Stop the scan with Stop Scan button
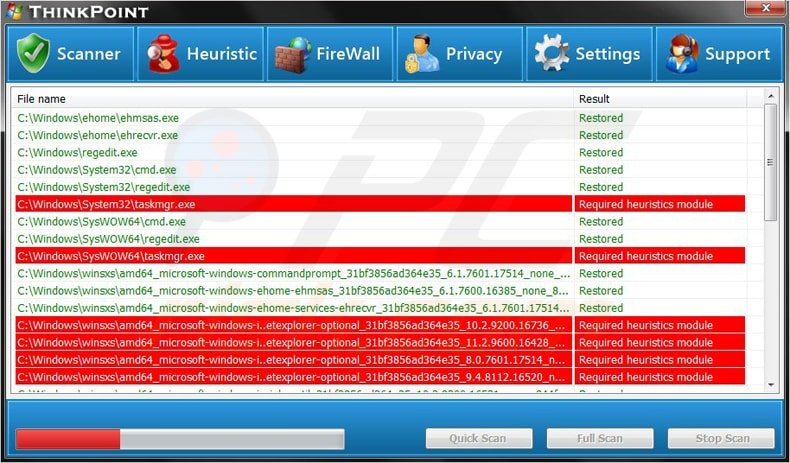Viewport: 790px width, 463px height. [721, 438]
